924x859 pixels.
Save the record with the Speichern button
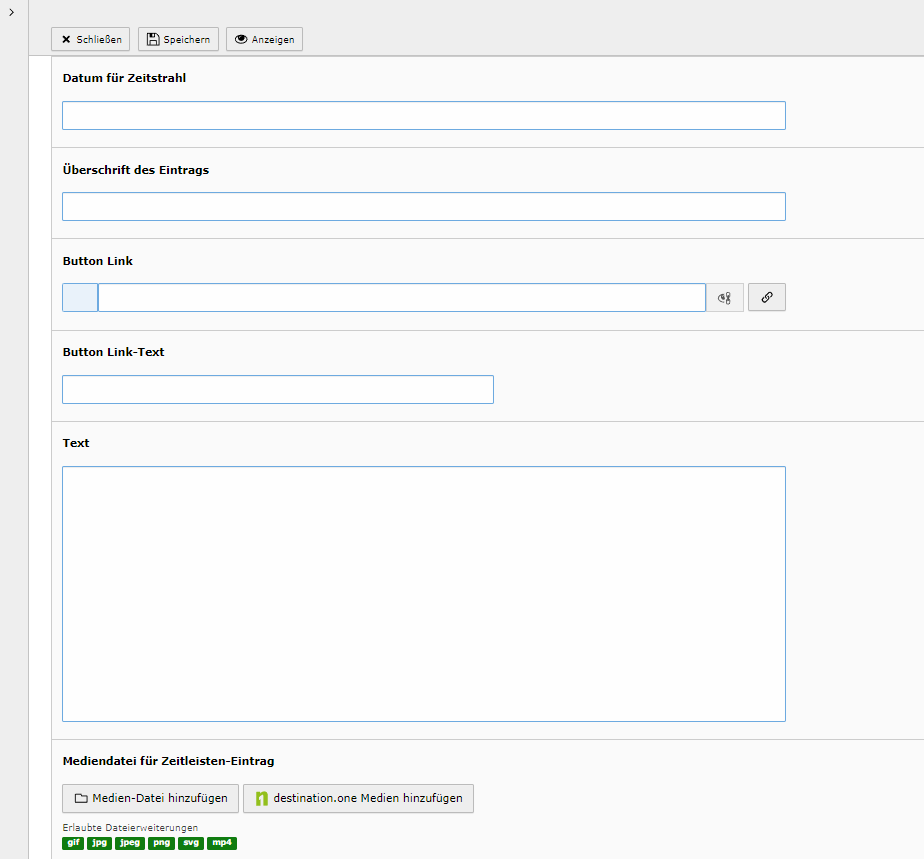pos(179,39)
